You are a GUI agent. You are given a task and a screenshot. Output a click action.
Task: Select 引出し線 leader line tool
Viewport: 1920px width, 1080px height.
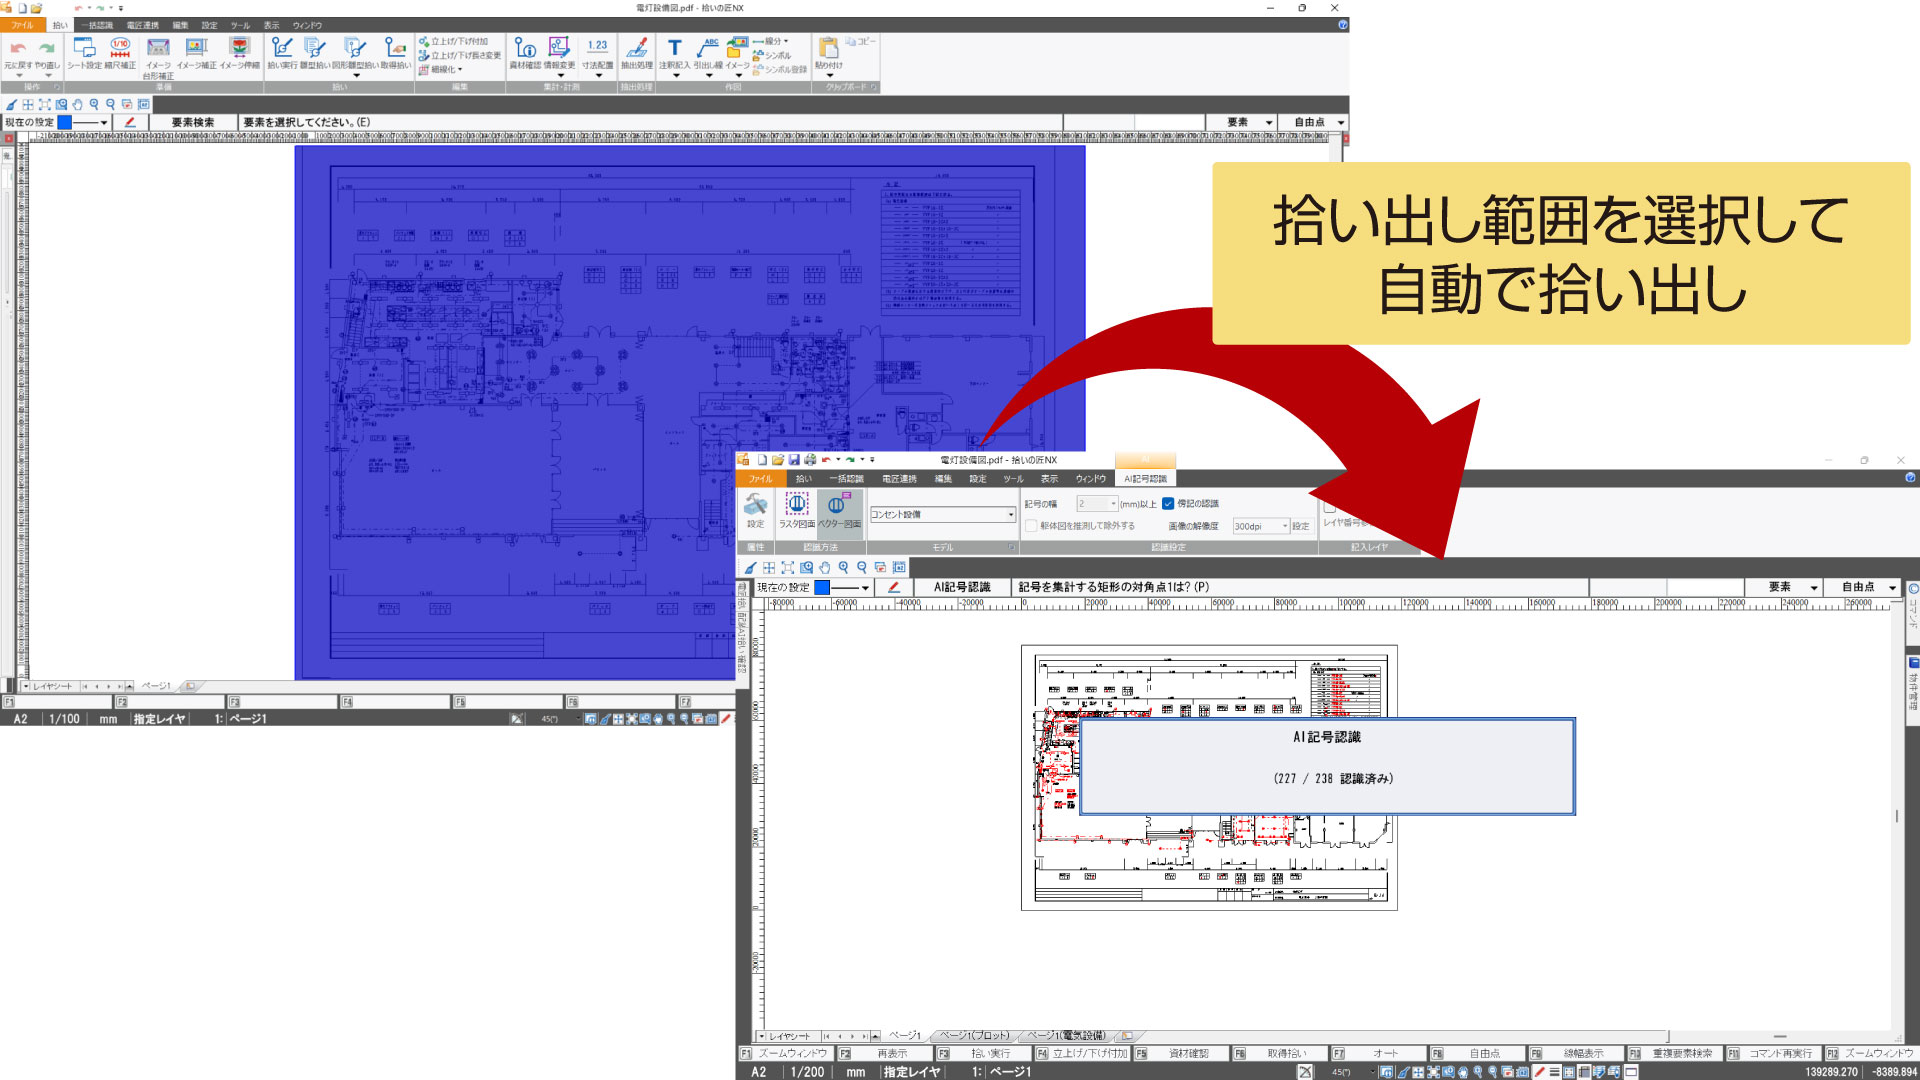click(x=708, y=54)
